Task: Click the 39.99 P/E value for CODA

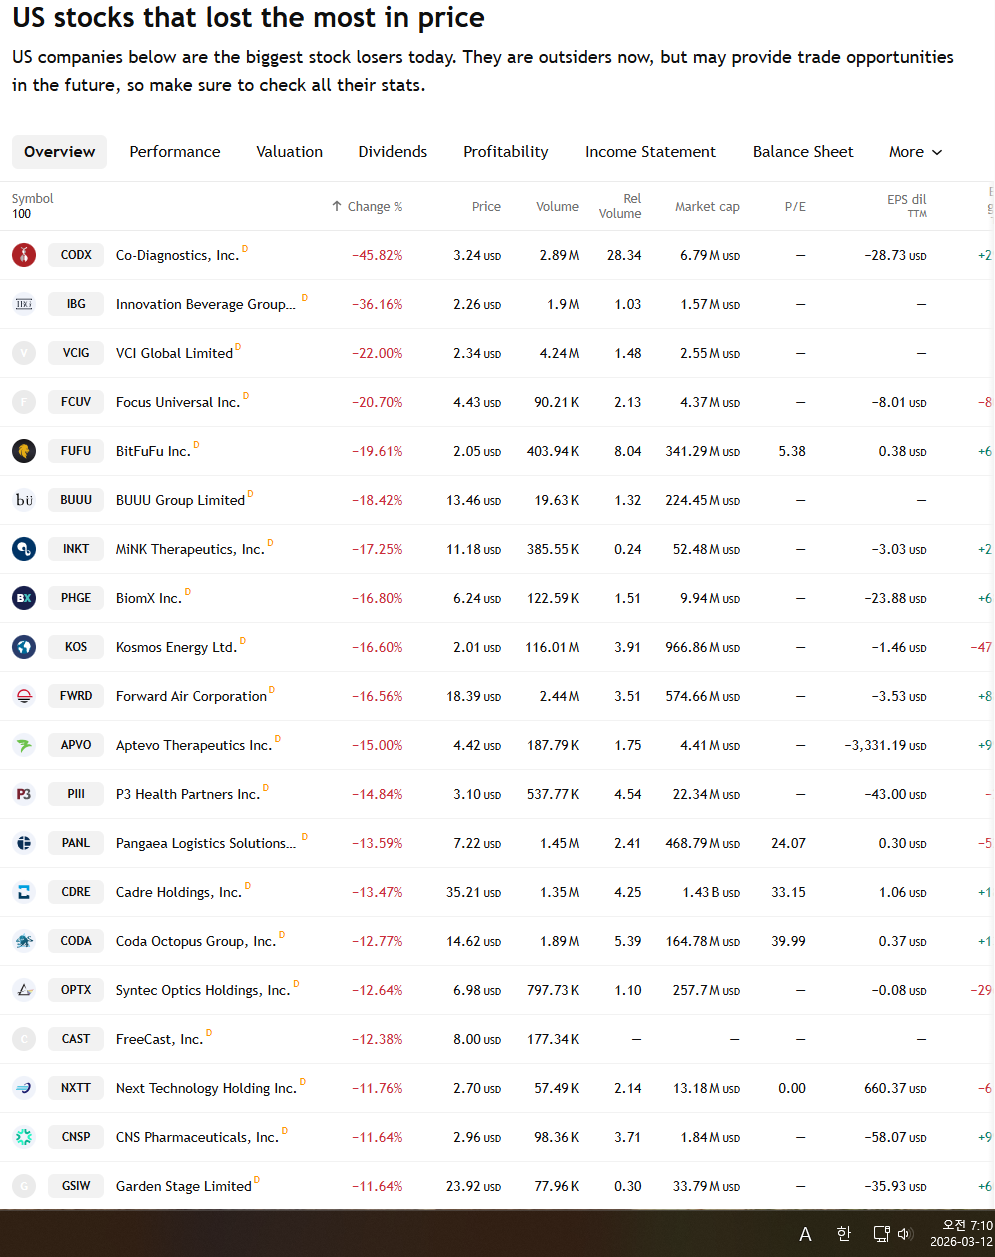Action: (x=789, y=941)
